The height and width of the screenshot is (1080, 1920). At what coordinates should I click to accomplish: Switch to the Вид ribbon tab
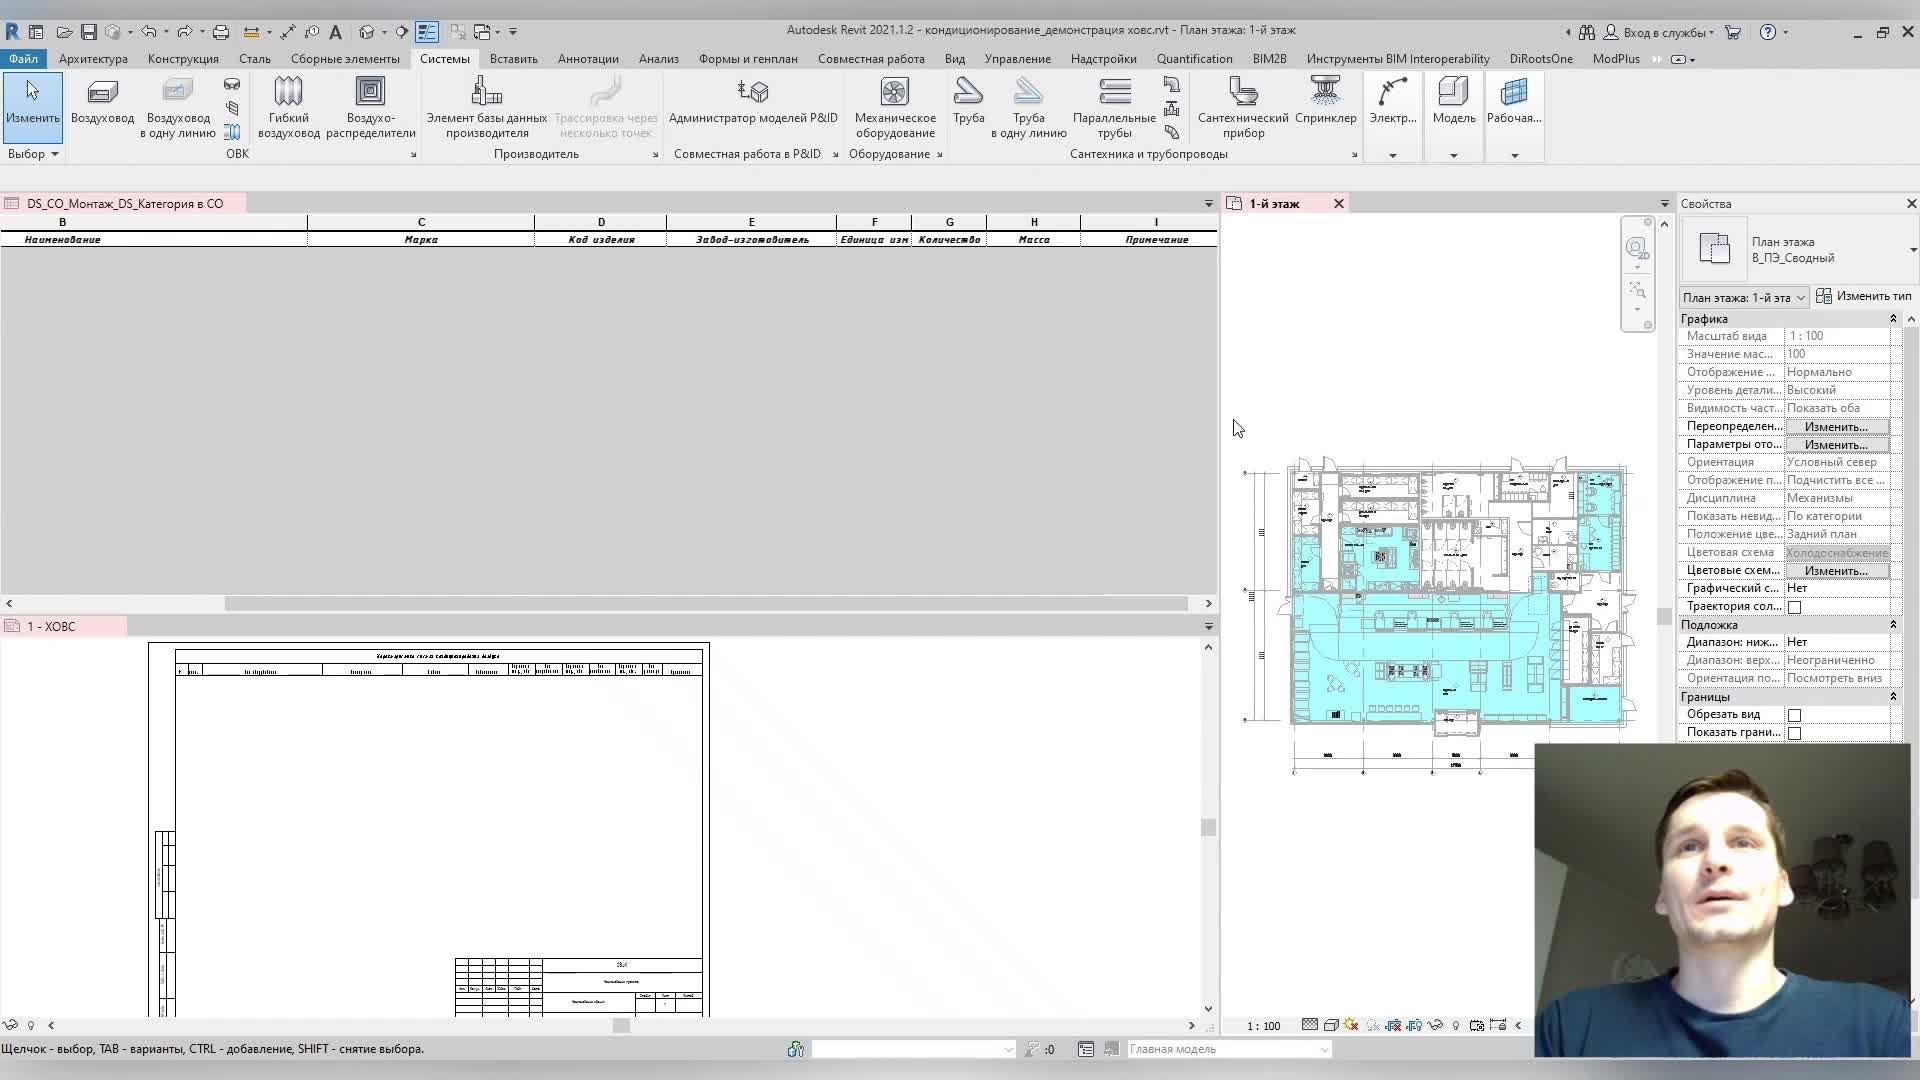coord(954,59)
